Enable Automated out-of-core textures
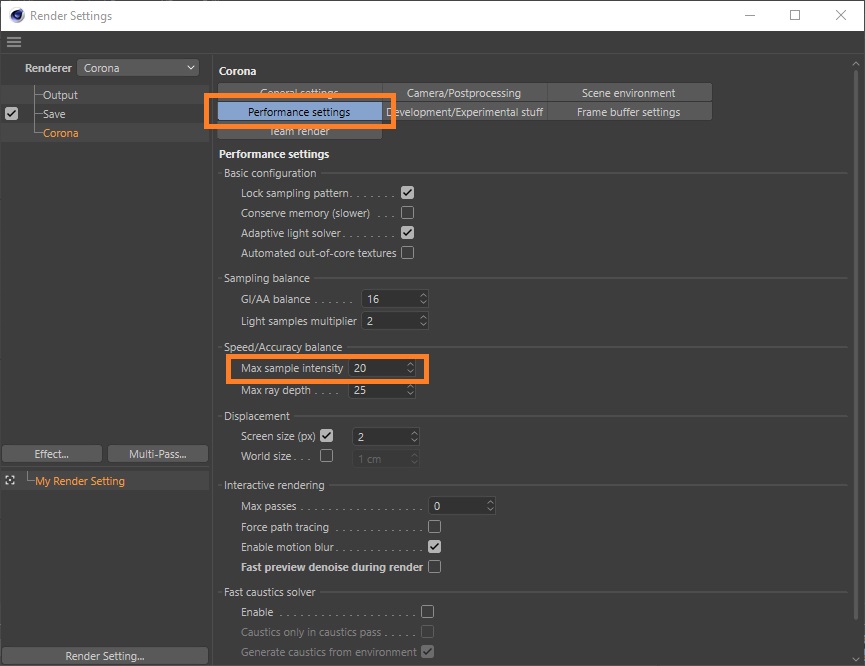The width and height of the screenshot is (865, 666). 407,253
